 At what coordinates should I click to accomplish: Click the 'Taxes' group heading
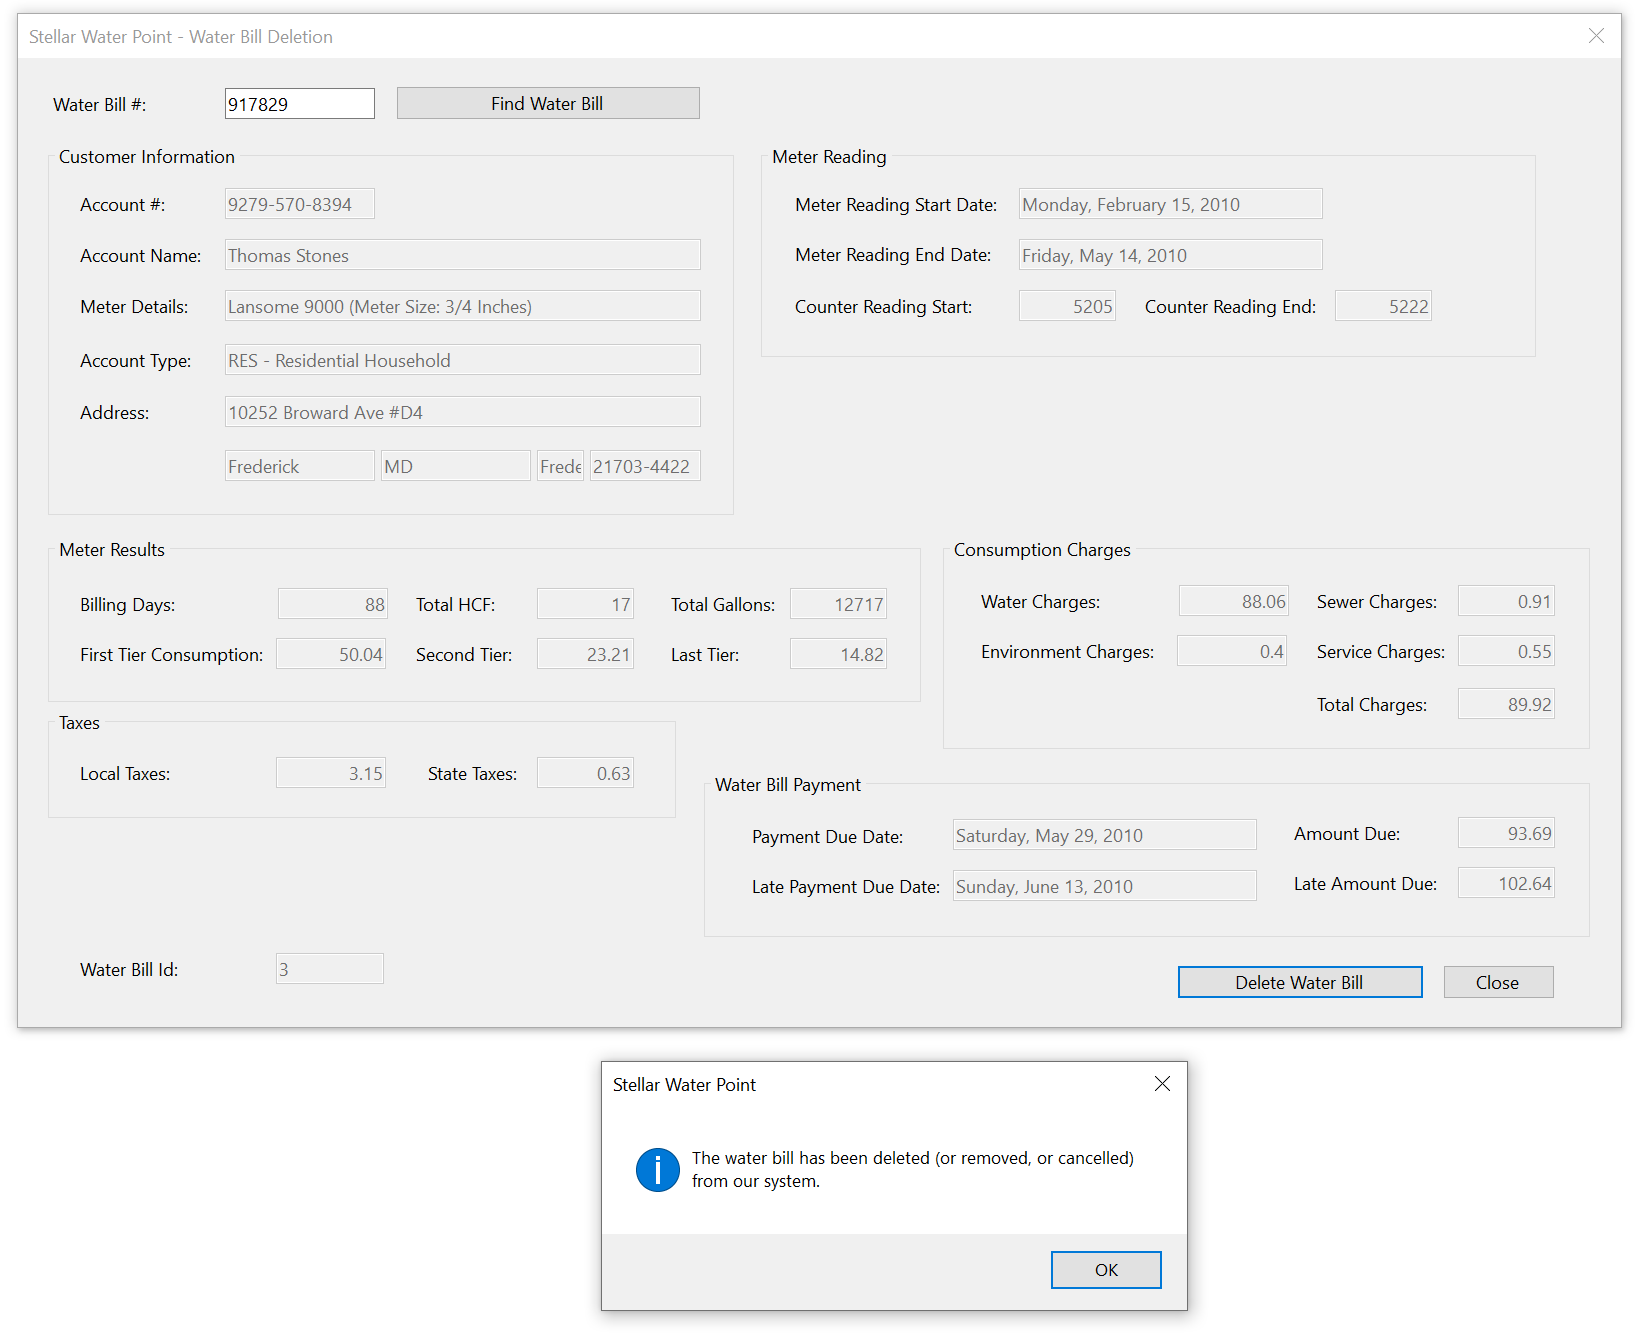pos(79,723)
